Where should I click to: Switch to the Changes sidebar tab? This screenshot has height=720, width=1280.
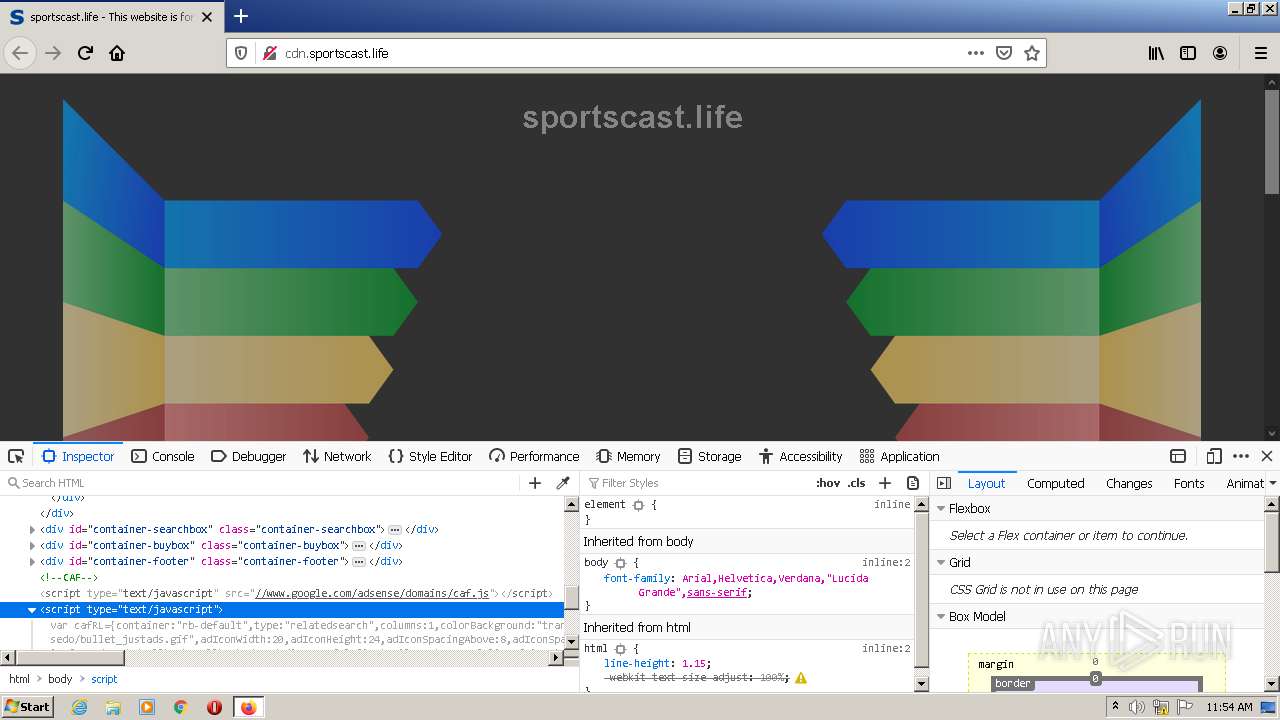1129,483
